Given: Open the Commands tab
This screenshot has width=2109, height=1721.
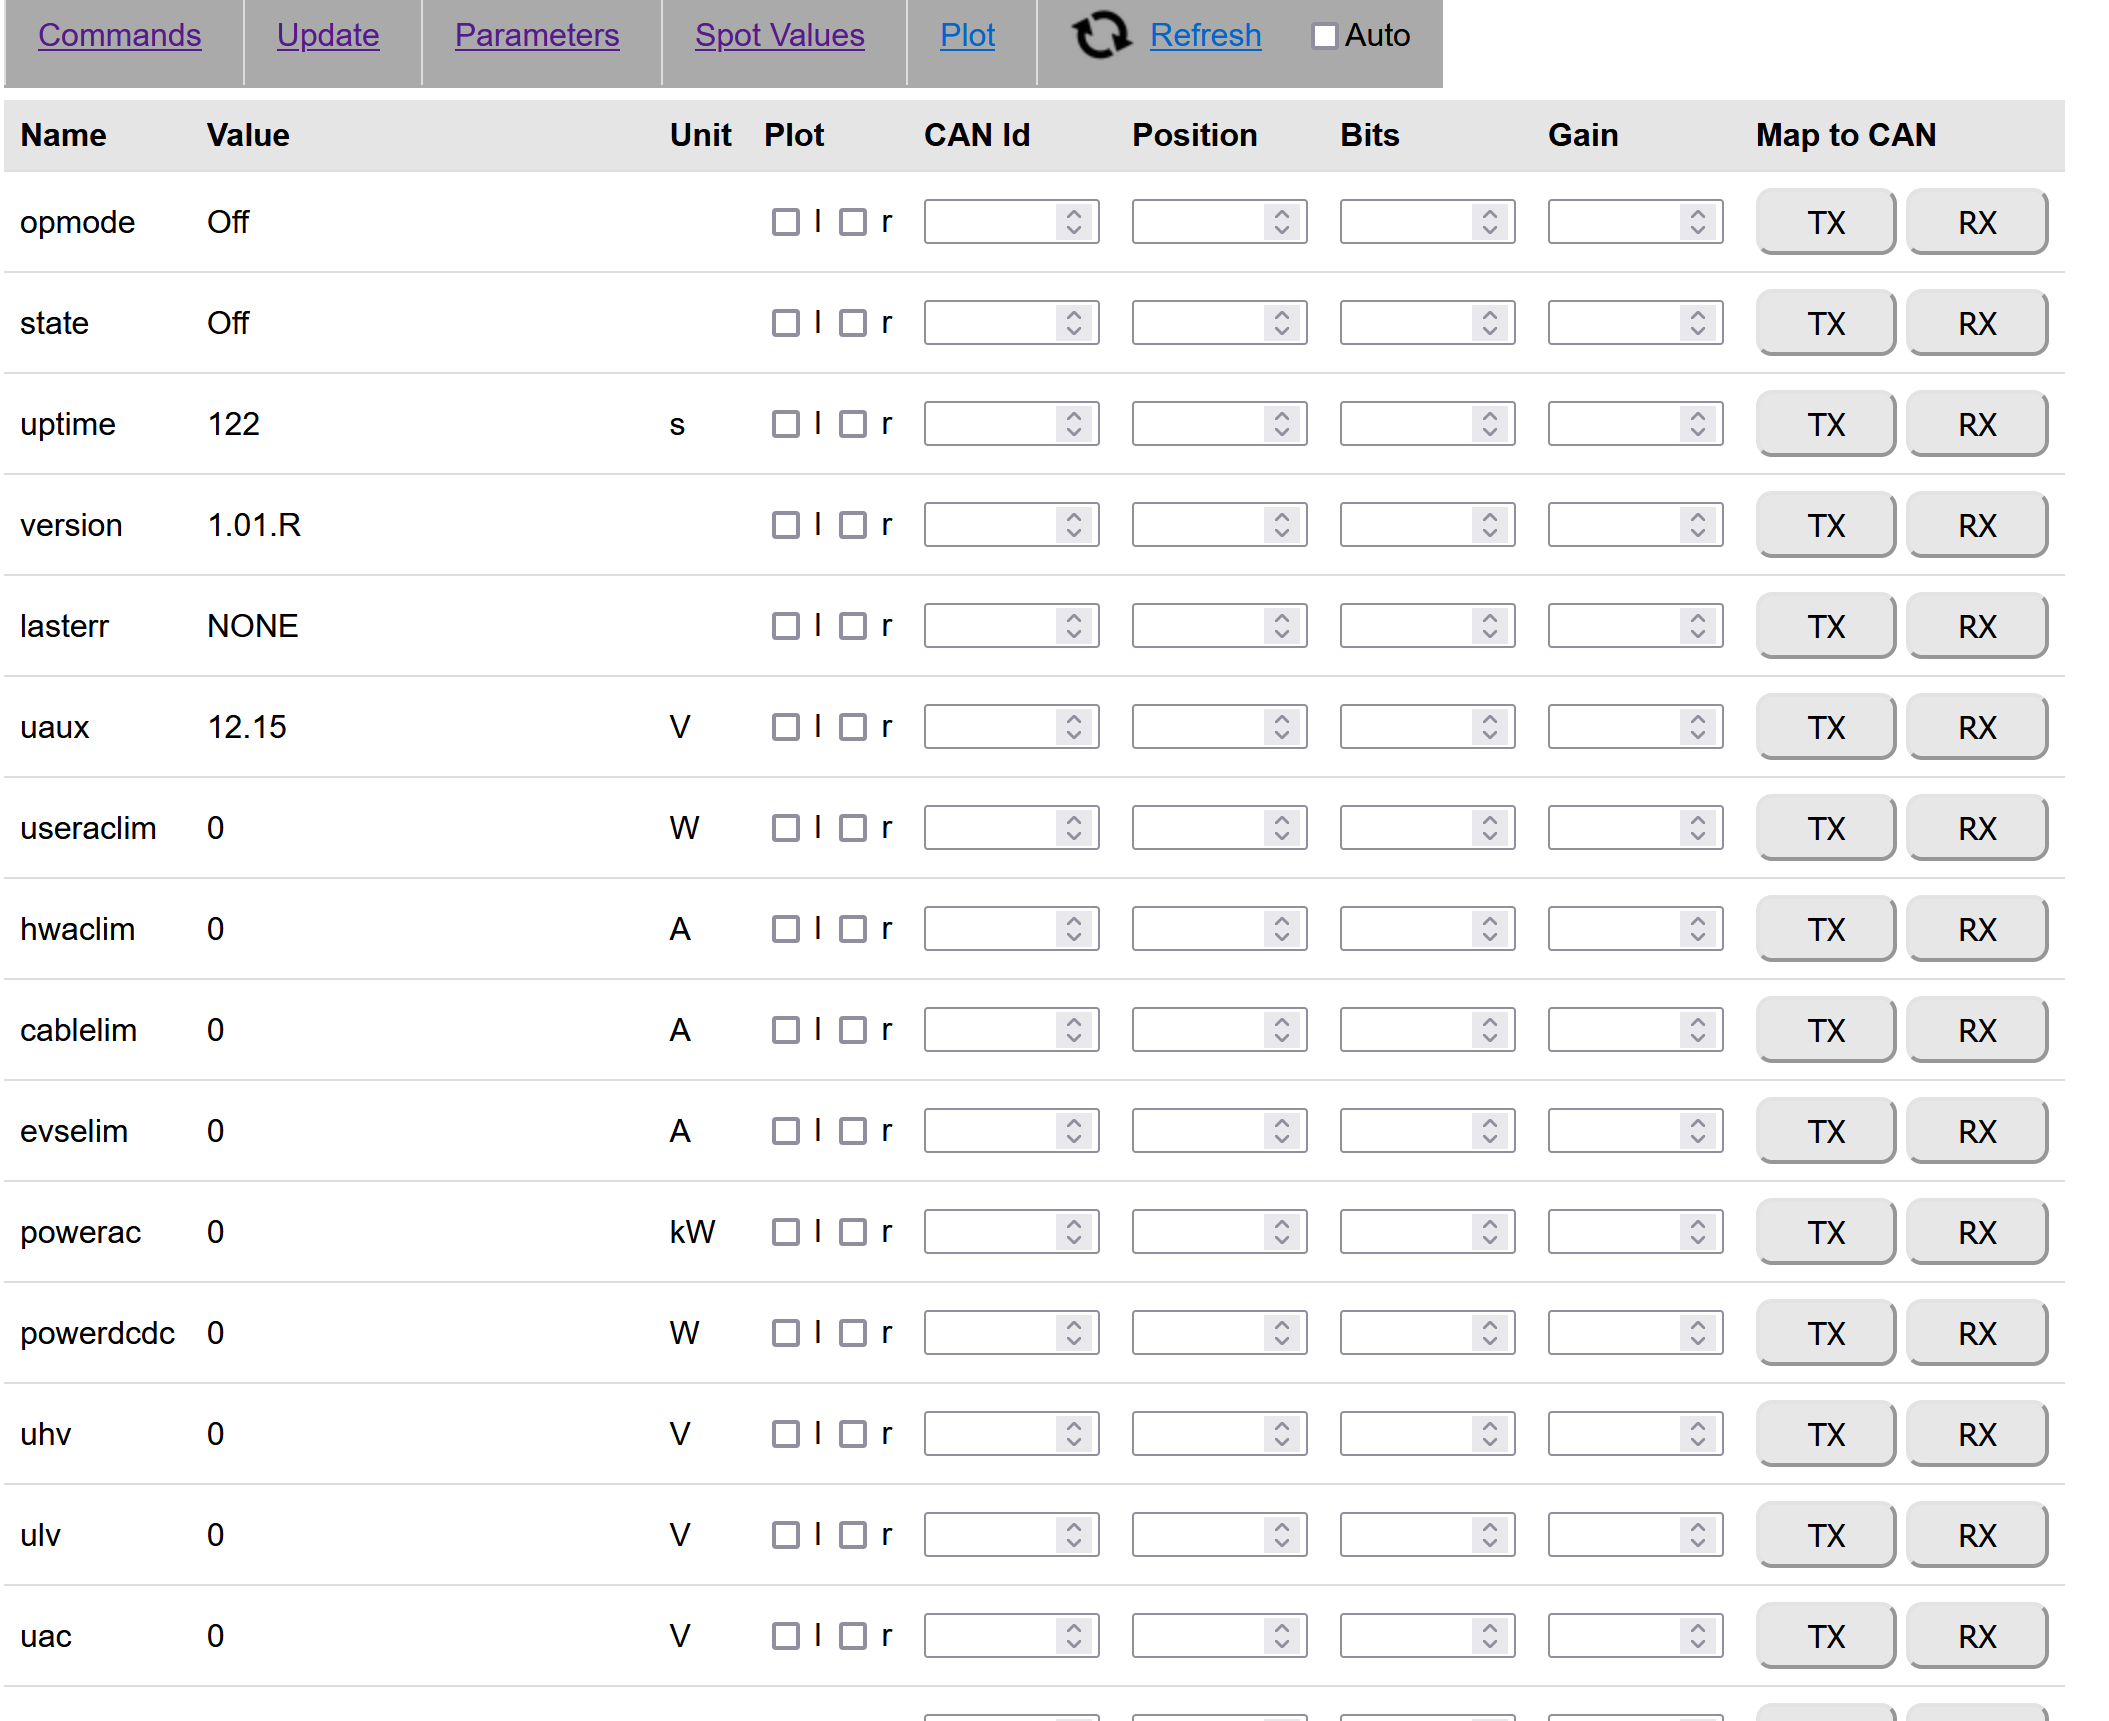Looking at the screenshot, I should click(119, 35).
